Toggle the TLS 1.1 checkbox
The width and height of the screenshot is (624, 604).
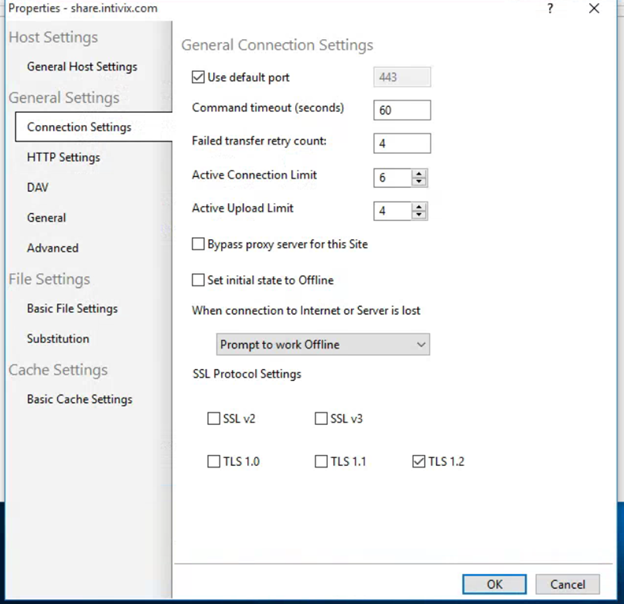[x=321, y=462]
